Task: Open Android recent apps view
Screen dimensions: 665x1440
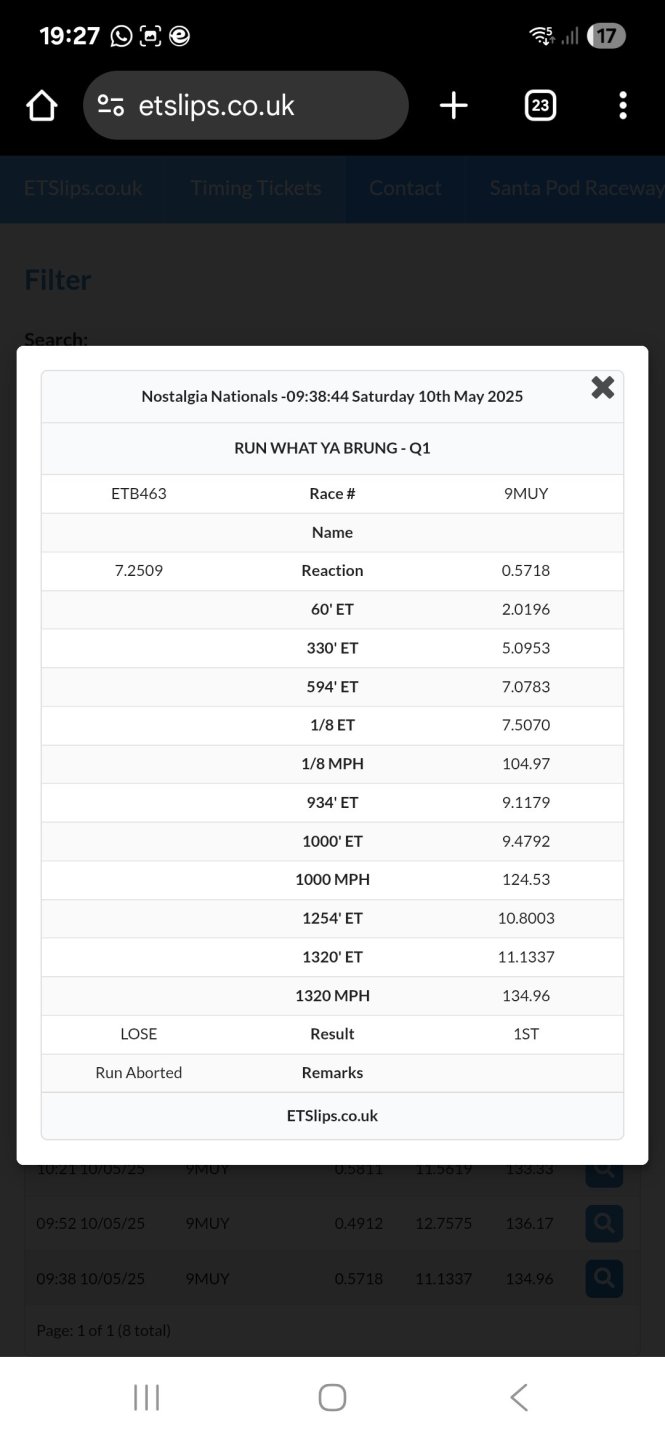Action: 146,1397
